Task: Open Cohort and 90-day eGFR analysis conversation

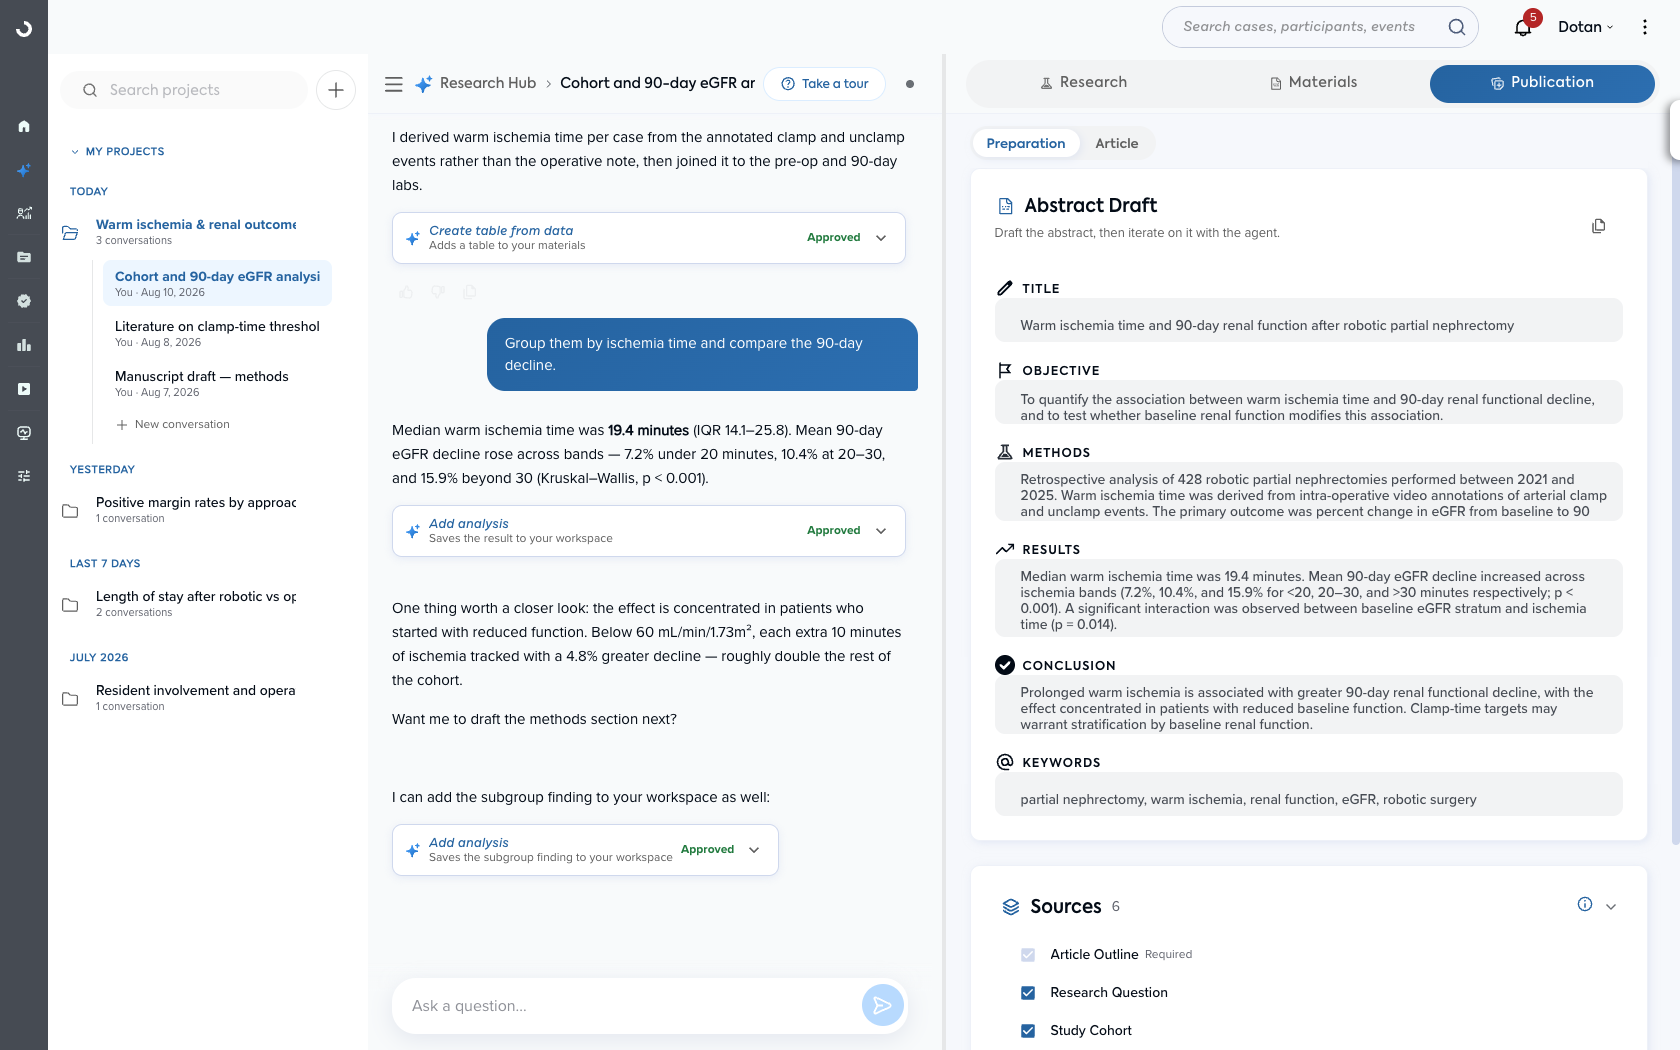Action: (217, 283)
